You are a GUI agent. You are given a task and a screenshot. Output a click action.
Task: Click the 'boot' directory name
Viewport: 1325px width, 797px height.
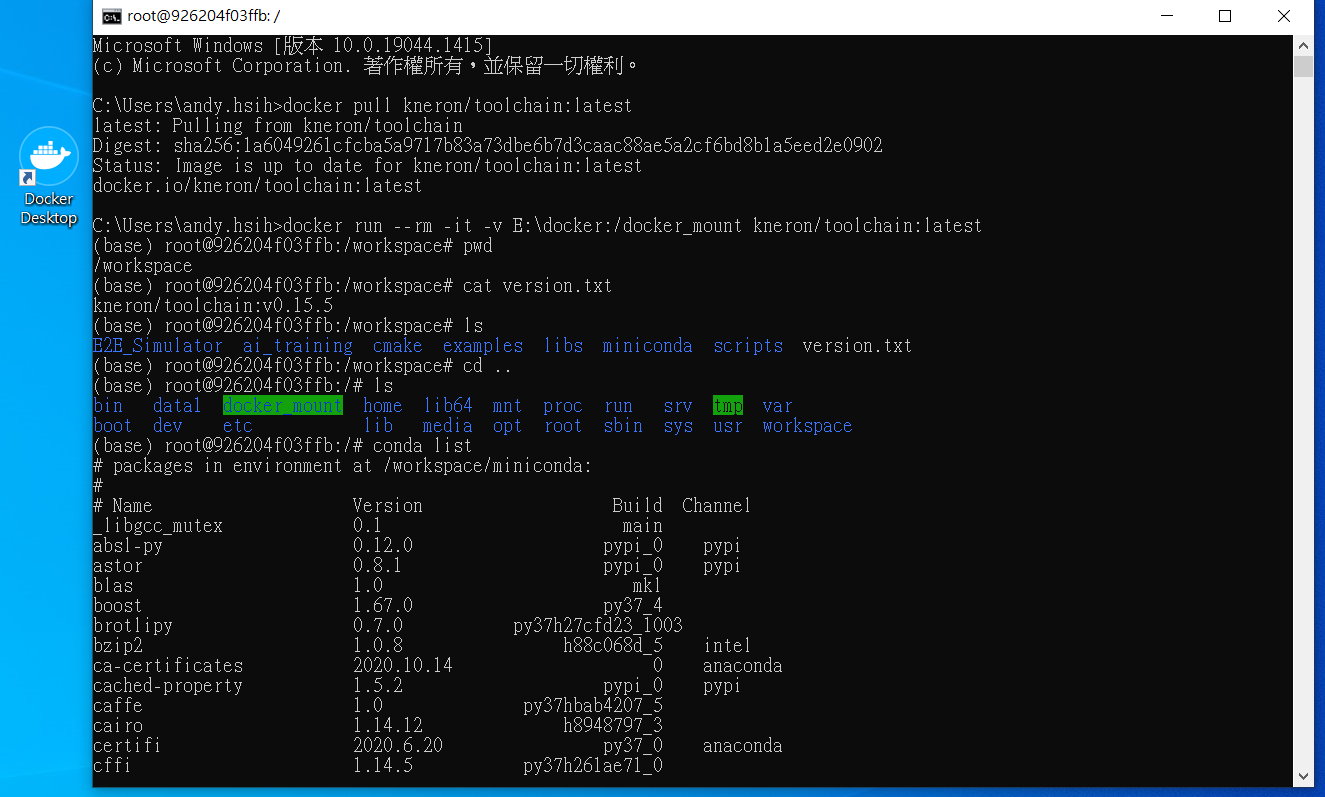(x=113, y=425)
